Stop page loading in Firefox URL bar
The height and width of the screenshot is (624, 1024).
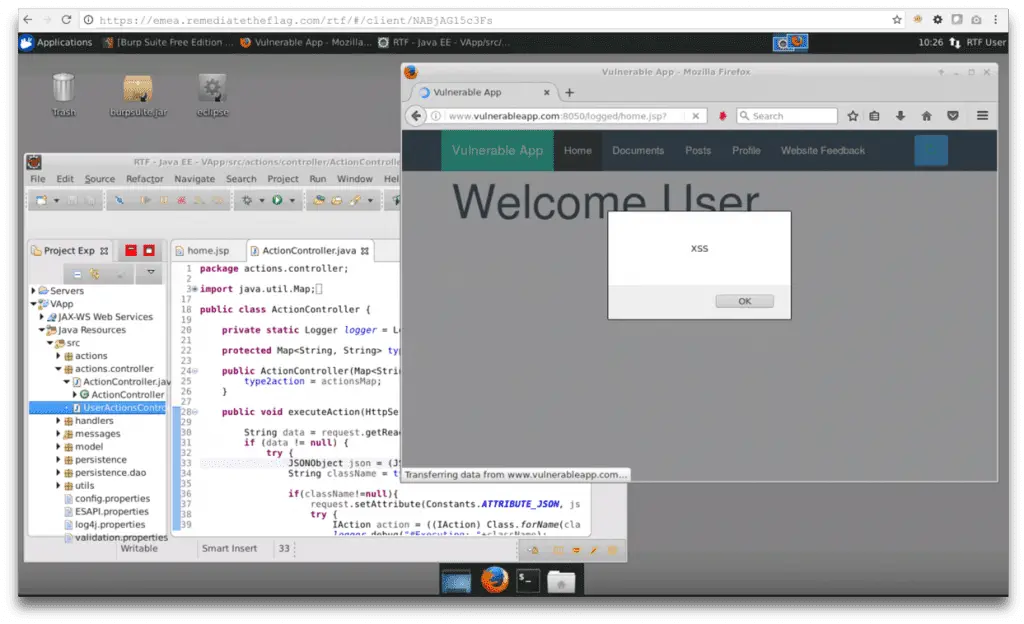click(696, 116)
